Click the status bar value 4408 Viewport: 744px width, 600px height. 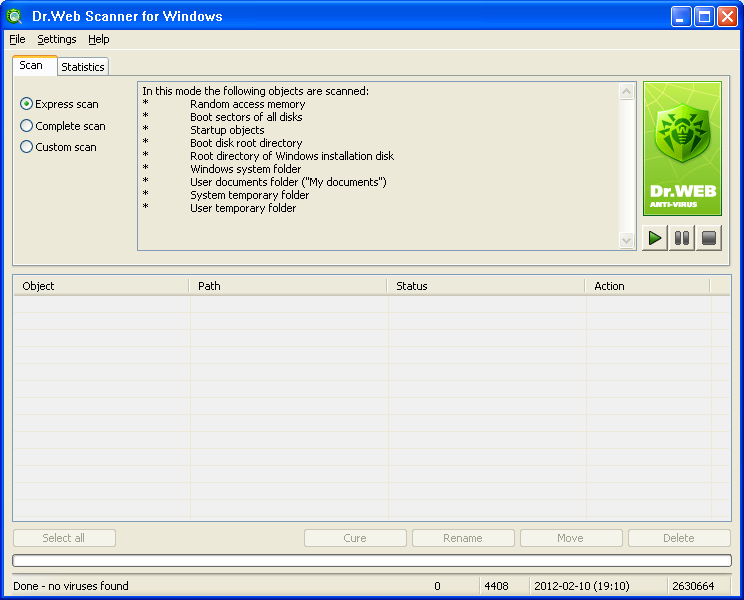(496, 586)
